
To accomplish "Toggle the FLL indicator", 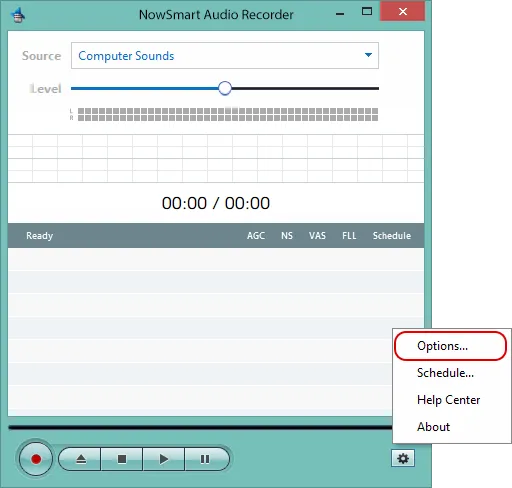I will coord(349,236).
